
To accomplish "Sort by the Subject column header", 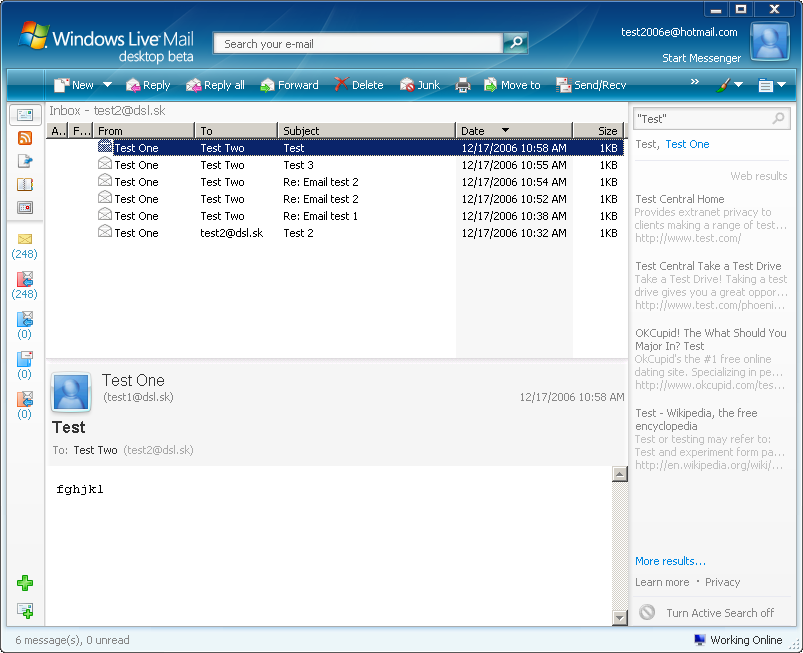I will click(367, 131).
